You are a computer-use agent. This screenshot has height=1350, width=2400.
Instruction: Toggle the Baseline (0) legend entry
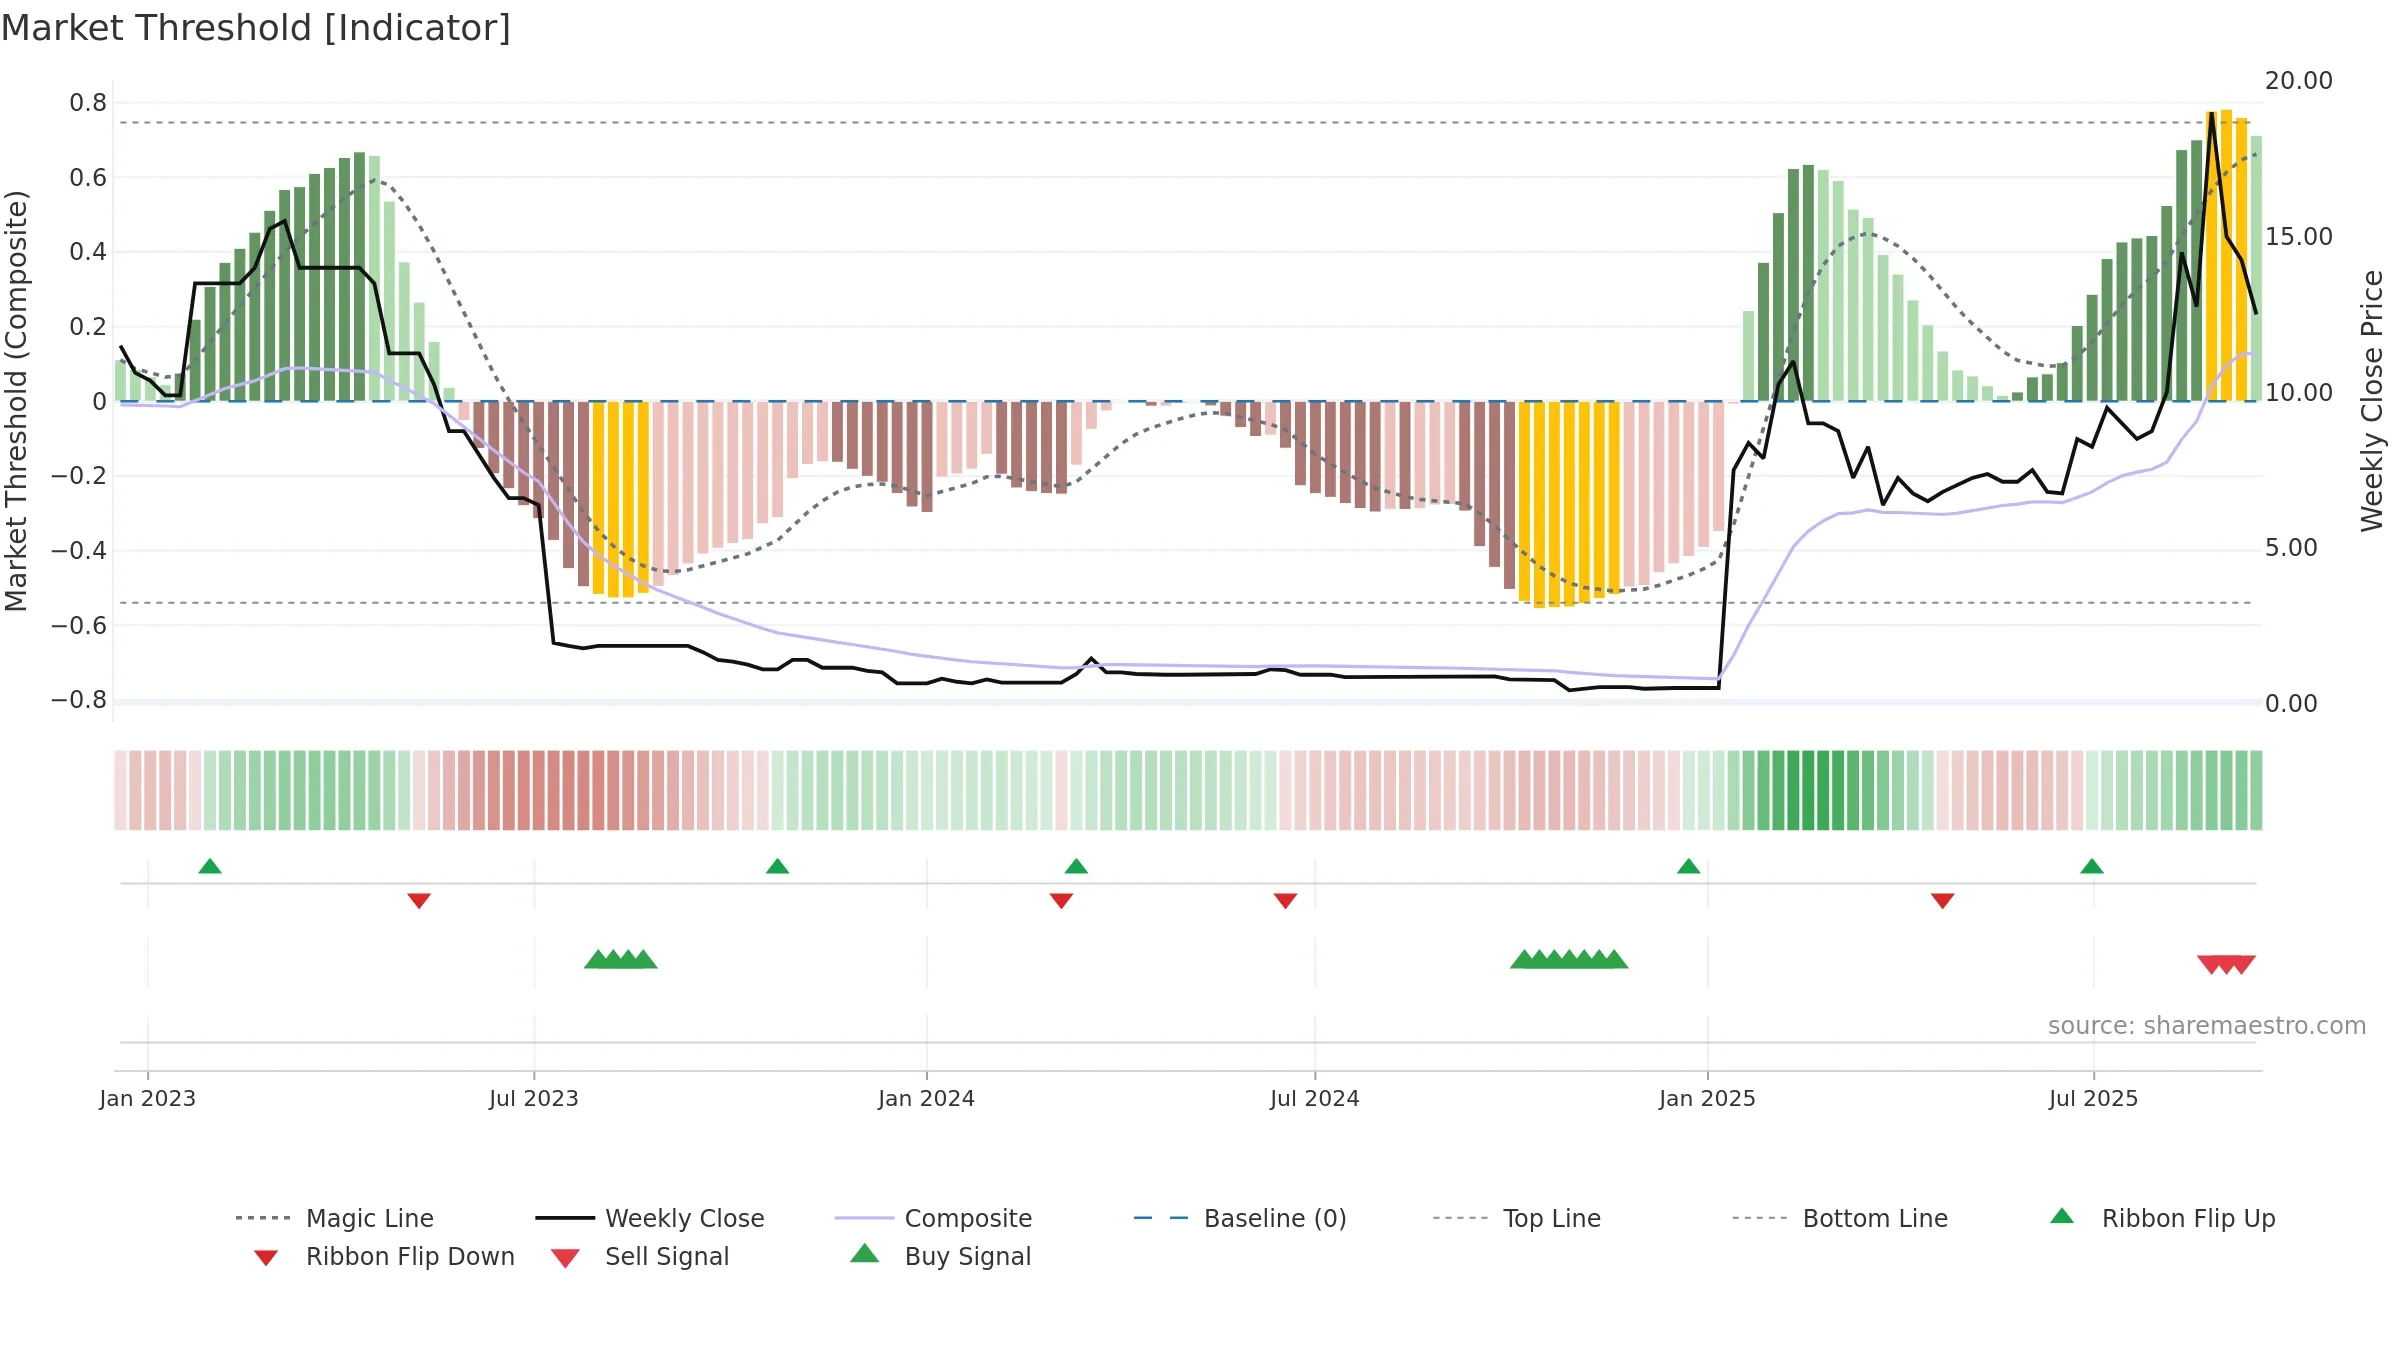1240,1218
